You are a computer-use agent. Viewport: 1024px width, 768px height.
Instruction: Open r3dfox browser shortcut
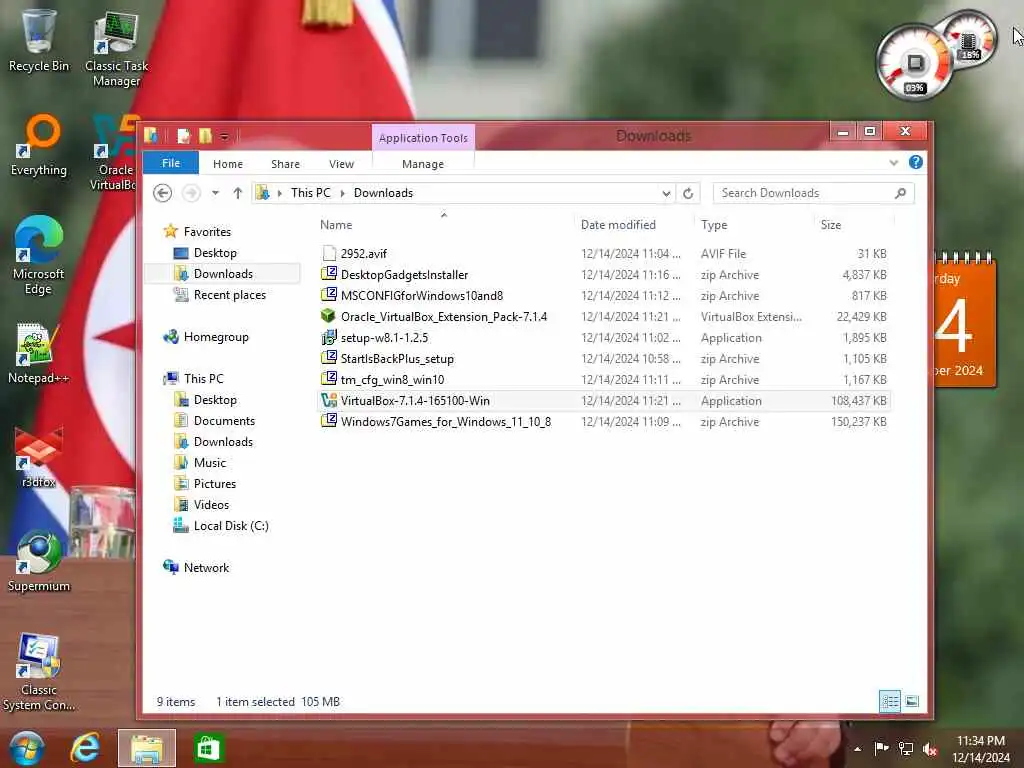point(38,457)
